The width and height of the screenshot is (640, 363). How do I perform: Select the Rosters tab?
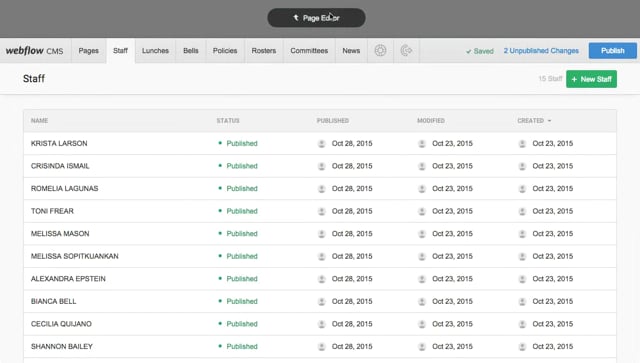click(x=264, y=51)
